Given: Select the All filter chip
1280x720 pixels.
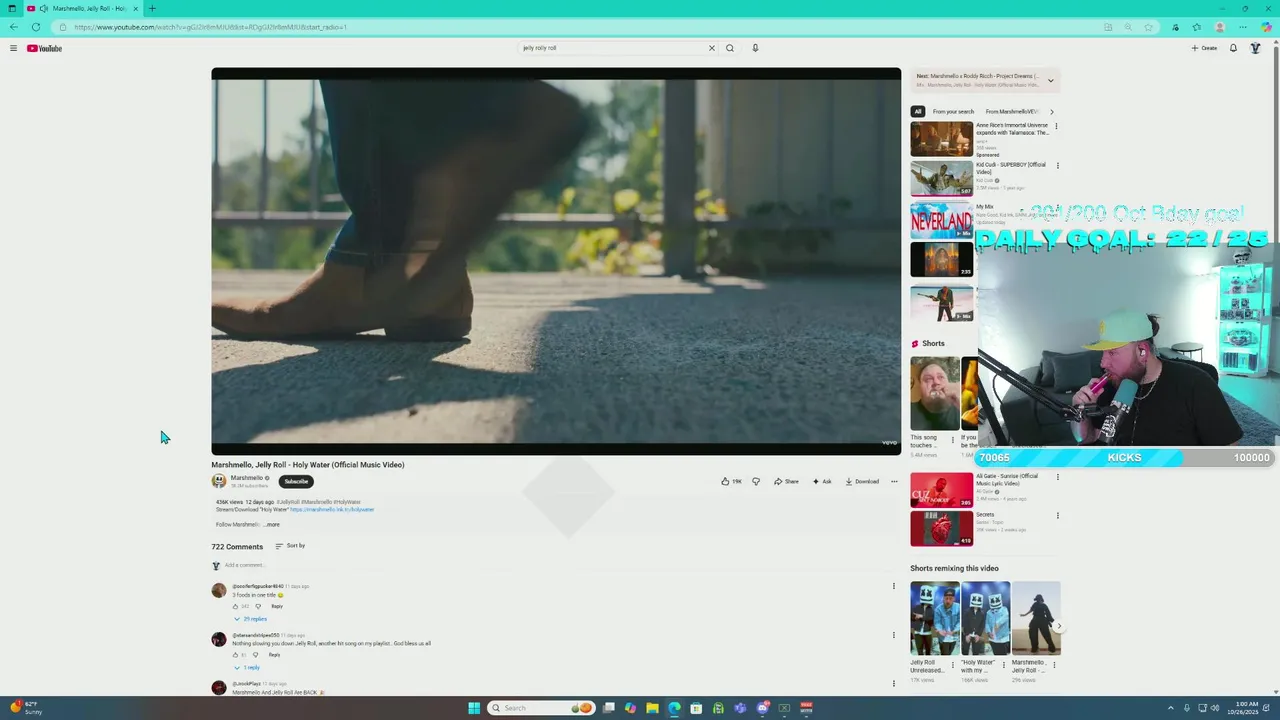Looking at the screenshot, I should tap(918, 111).
